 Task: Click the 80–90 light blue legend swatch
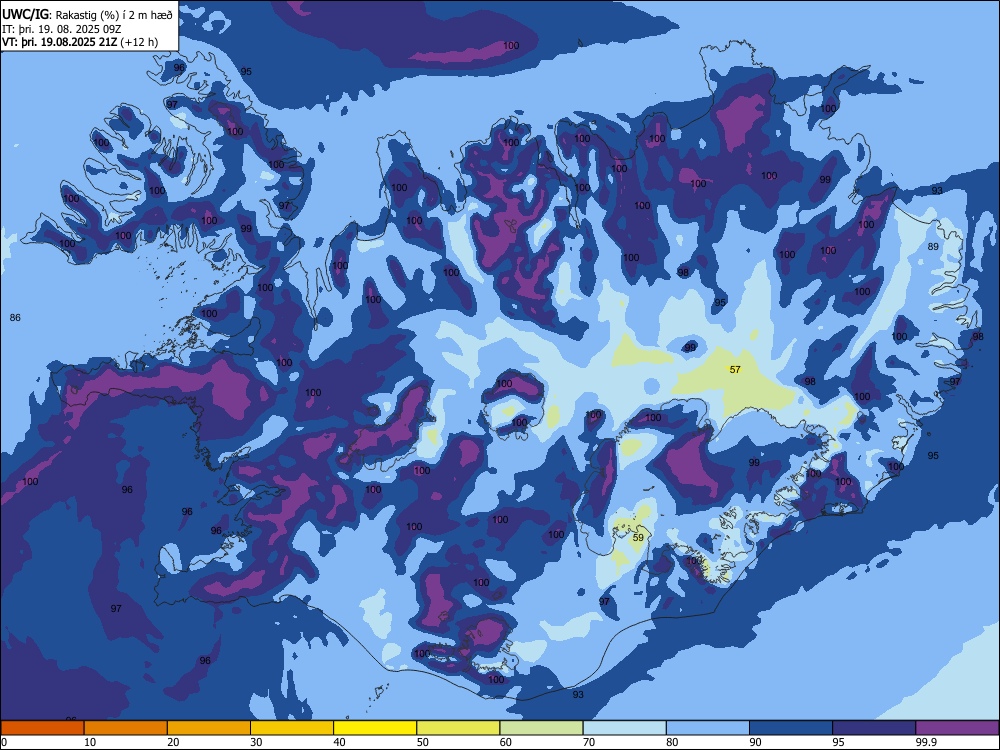point(708,728)
